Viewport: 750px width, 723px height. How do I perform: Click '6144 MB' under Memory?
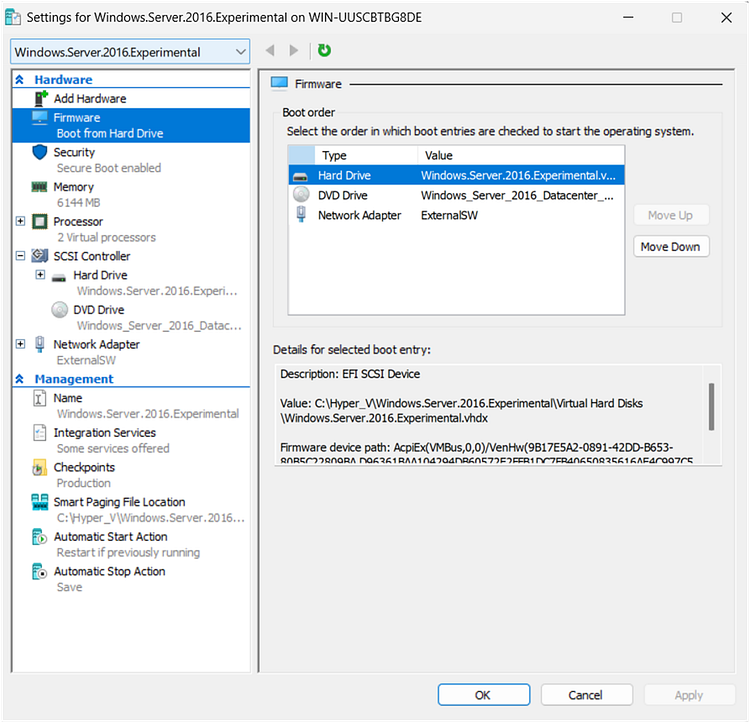(79, 203)
